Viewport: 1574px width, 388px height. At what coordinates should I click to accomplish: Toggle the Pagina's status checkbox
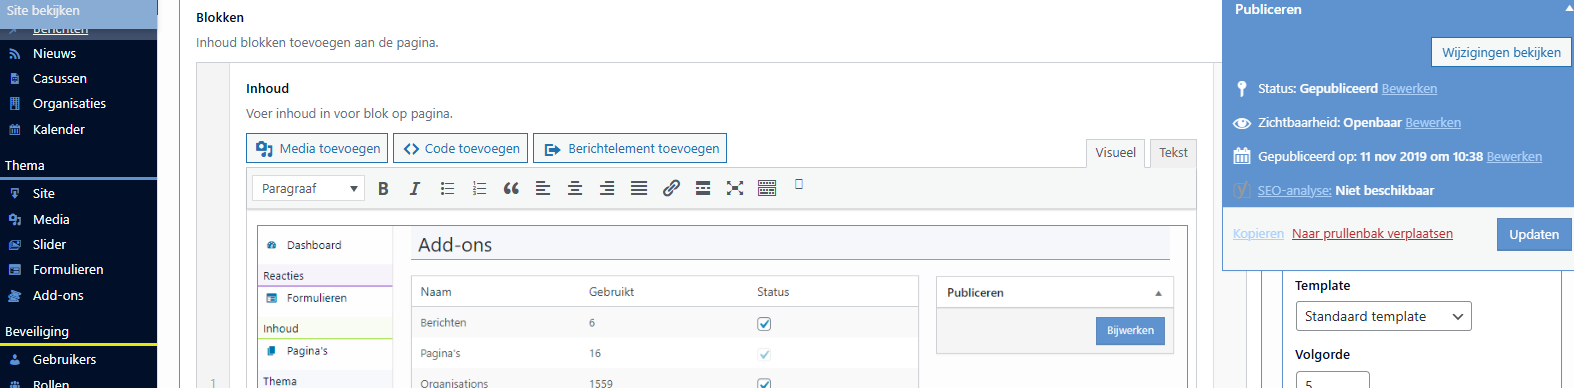coord(764,354)
